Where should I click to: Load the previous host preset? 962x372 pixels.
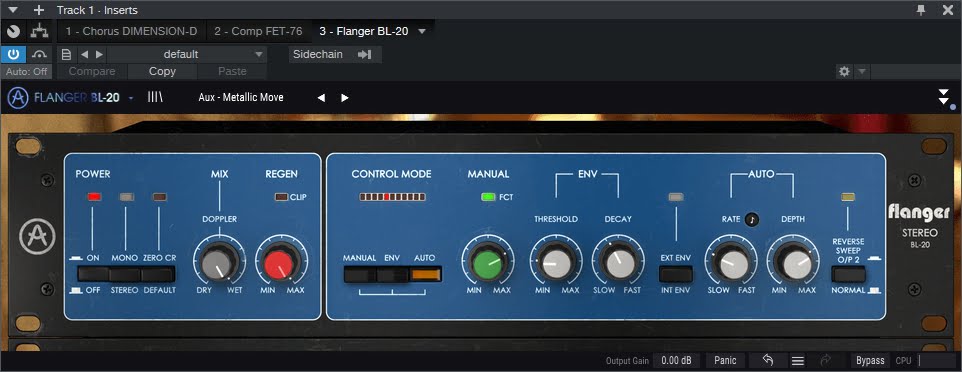[x=85, y=55]
